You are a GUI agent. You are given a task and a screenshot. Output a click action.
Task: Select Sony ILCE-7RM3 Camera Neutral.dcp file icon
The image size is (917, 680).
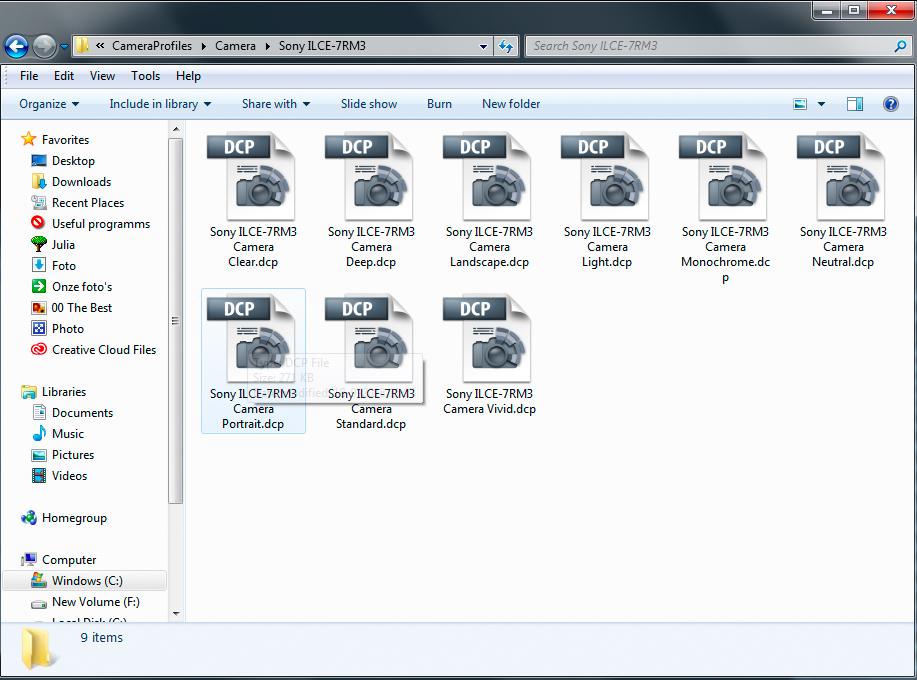(x=843, y=177)
